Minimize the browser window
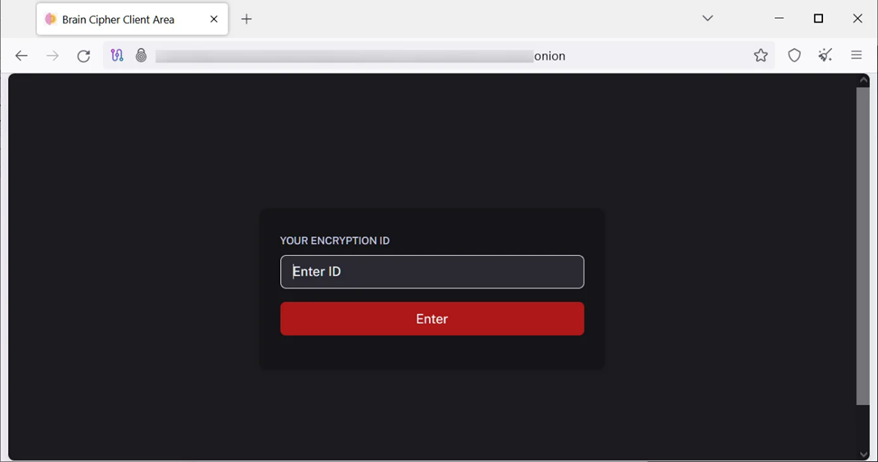Image resolution: width=878 pixels, height=462 pixels. click(x=779, y=19)
